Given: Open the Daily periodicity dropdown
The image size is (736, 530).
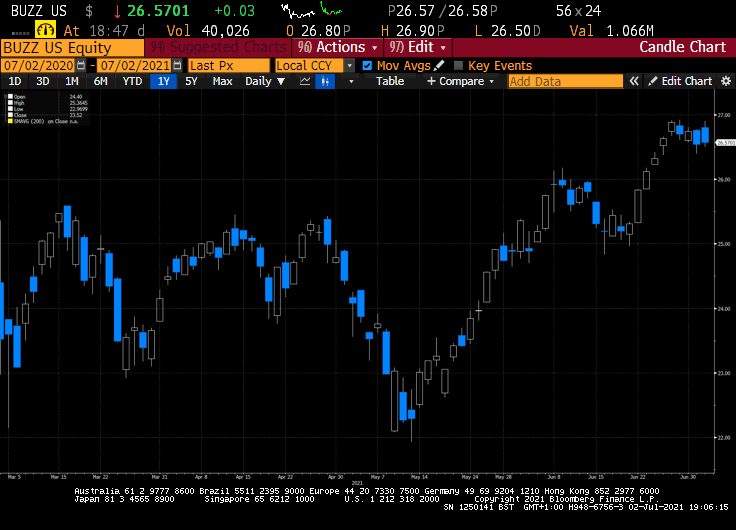Looking at the screenshot, I should click(265, 81).
